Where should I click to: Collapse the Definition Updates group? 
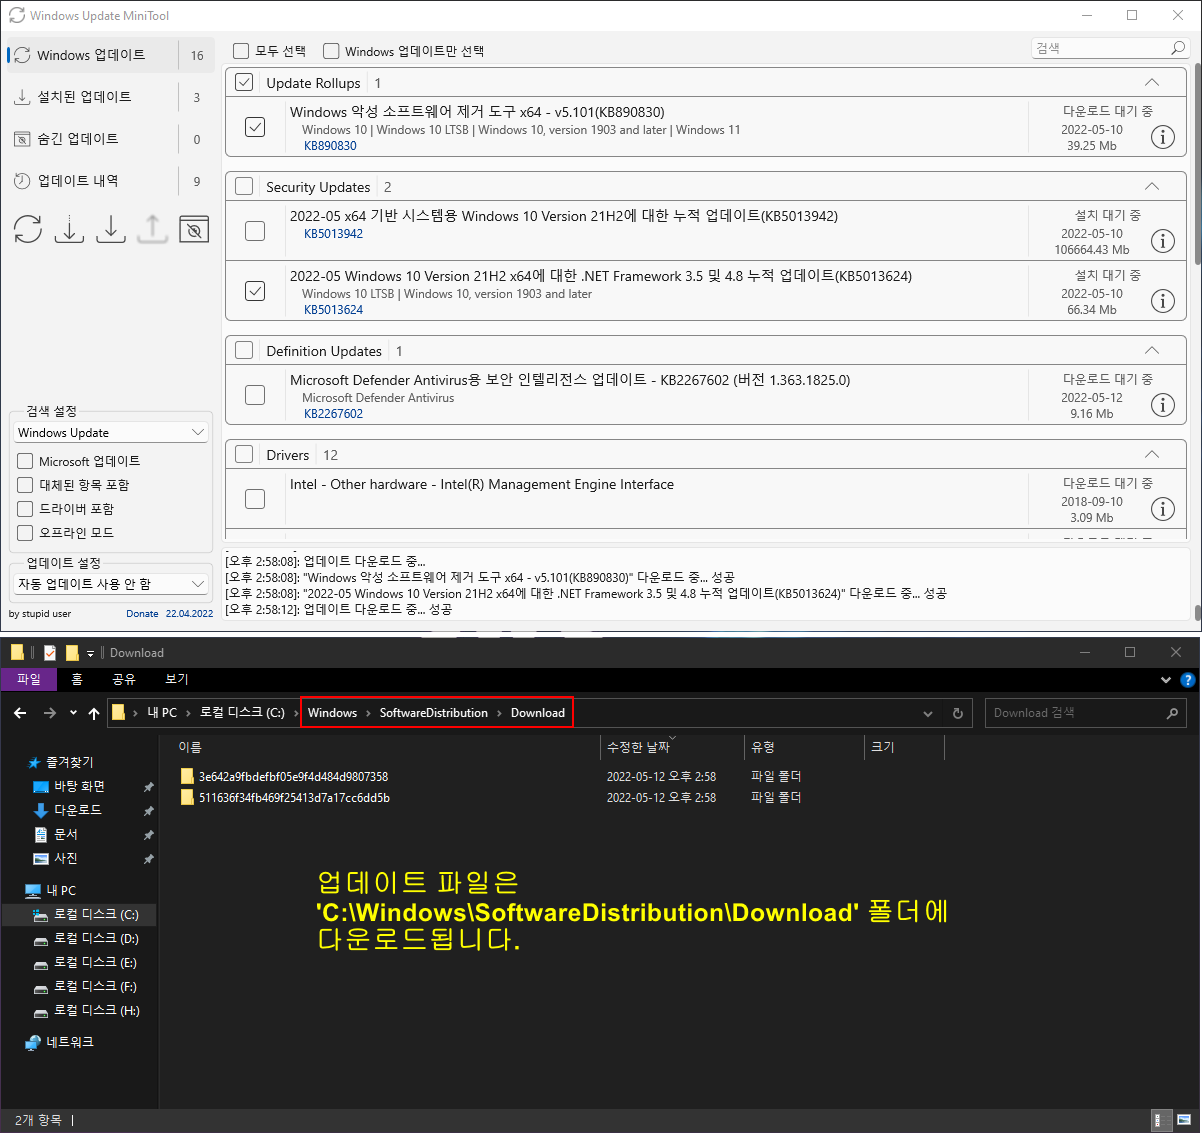point(1152,351)
